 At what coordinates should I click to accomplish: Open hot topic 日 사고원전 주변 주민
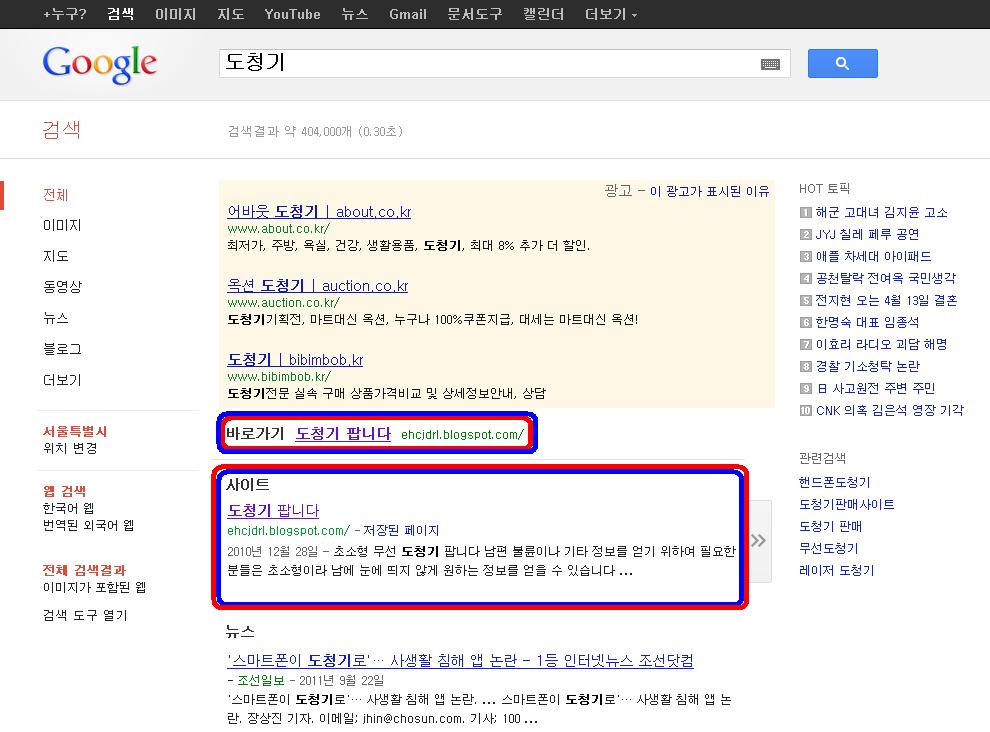point(875,388)
